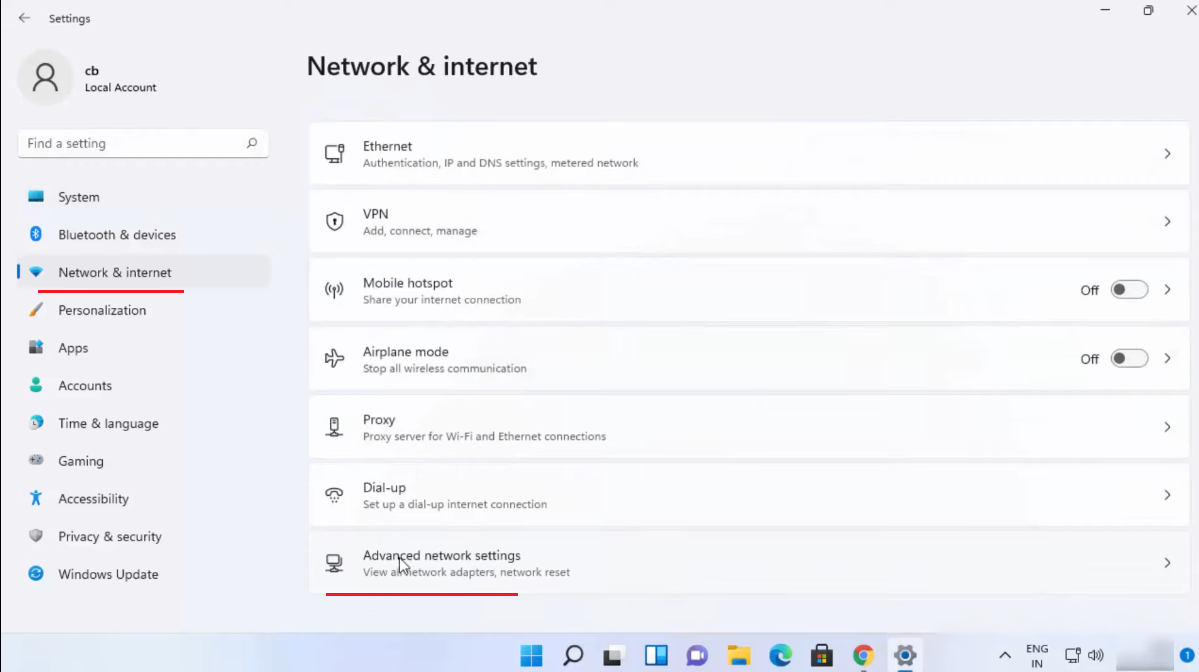Expand Mobile hotspot settings with its chevron

1167,290
